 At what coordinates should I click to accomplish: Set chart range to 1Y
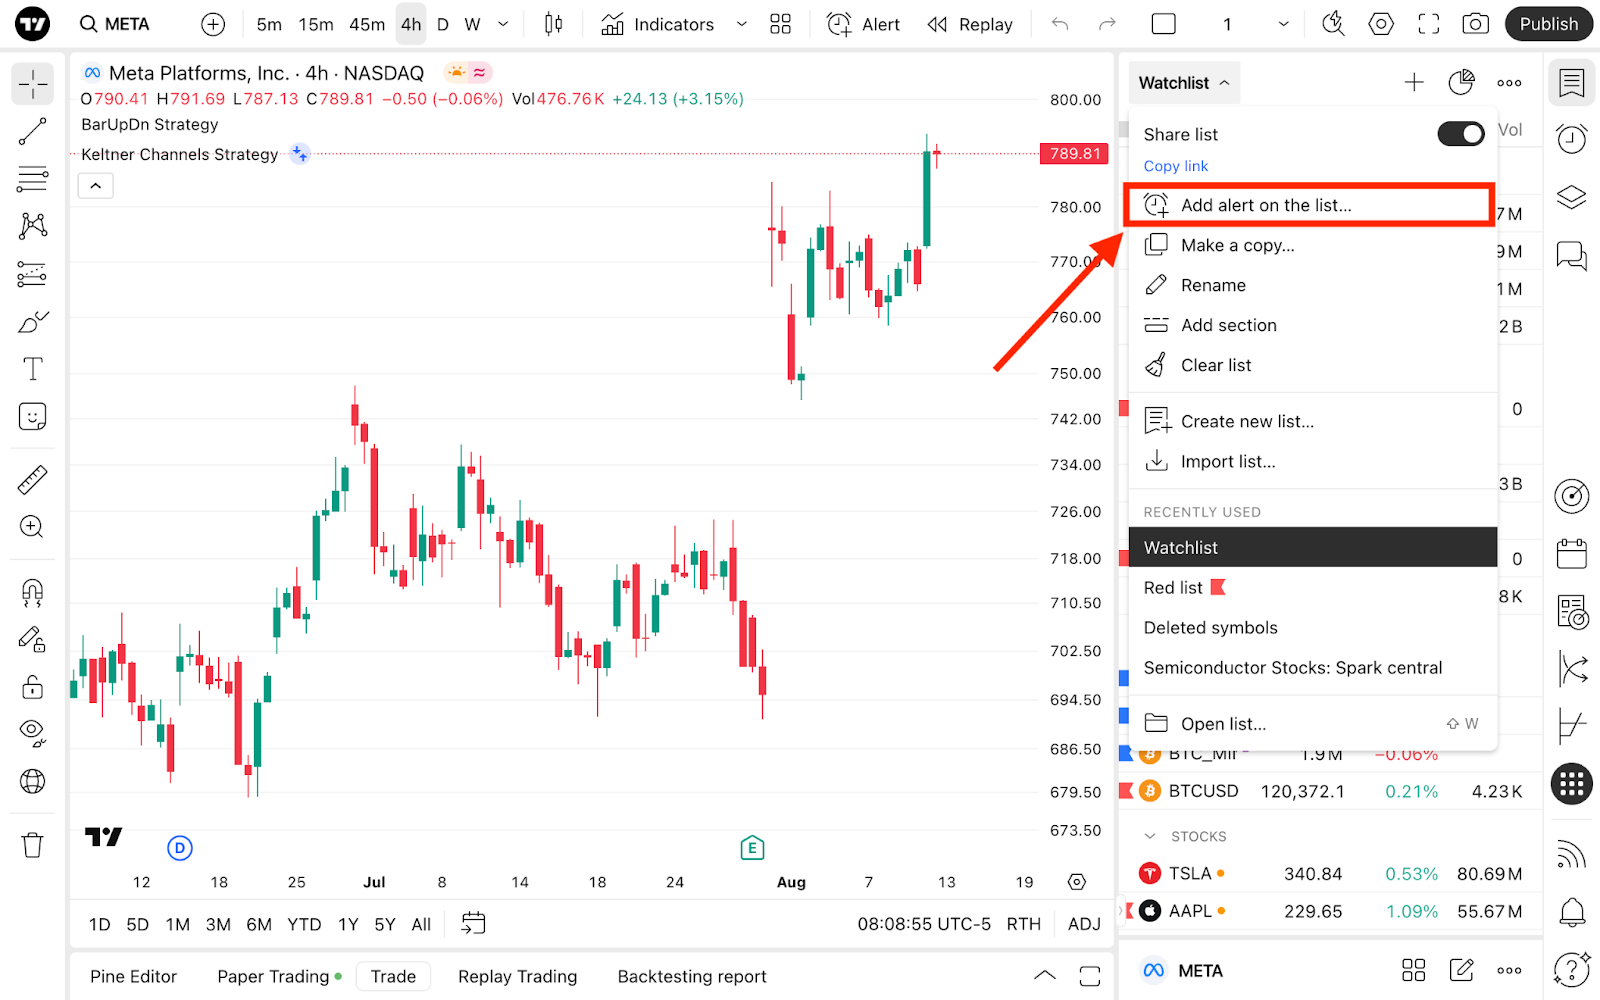[x=348, y=924]
